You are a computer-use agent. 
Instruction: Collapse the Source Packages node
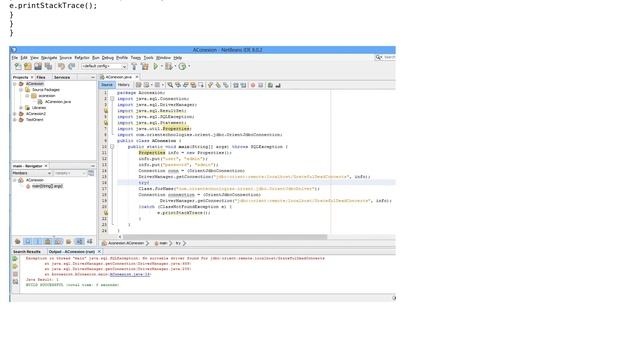click(x=21, y=90)
